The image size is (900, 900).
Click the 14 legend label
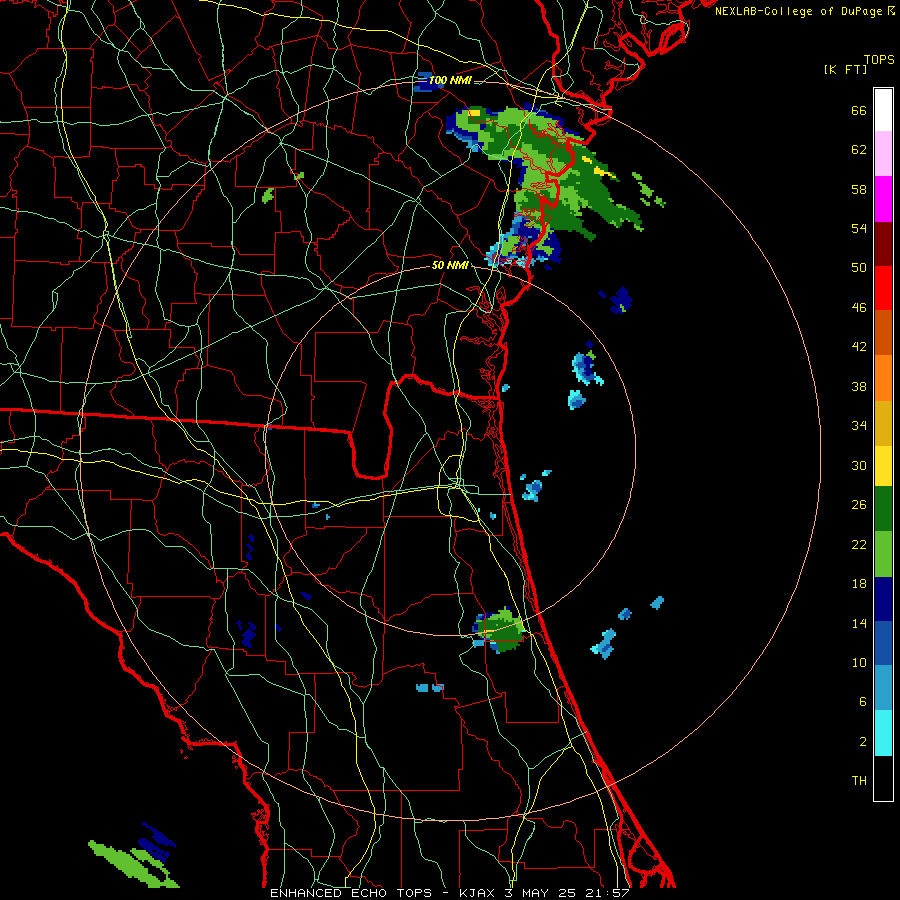point(859,623)
